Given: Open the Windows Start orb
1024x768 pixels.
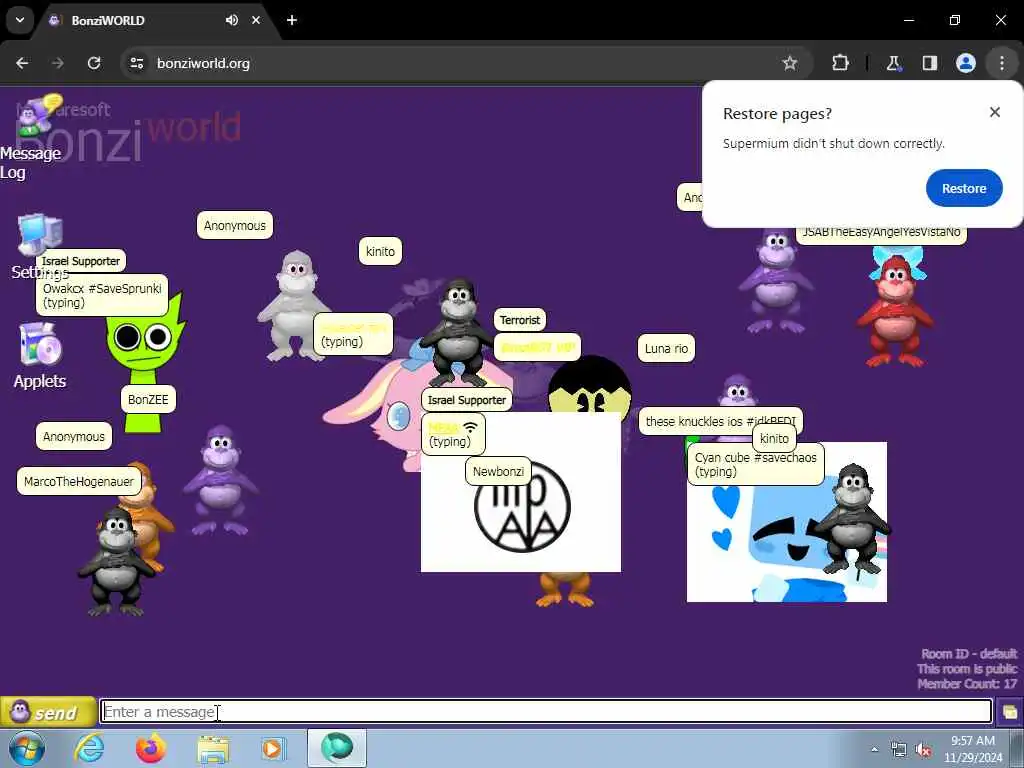Looking at the screenshot, I should coord(27,748).
